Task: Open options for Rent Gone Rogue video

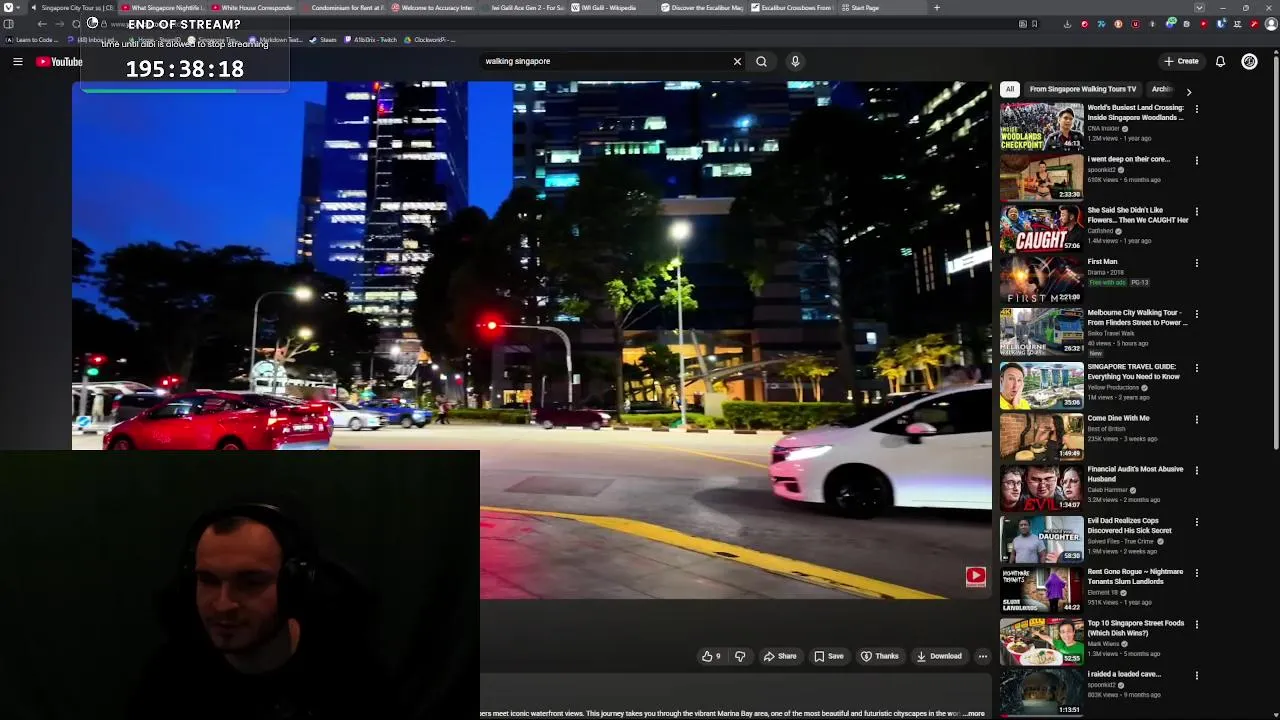Action: pos(1196,573)
